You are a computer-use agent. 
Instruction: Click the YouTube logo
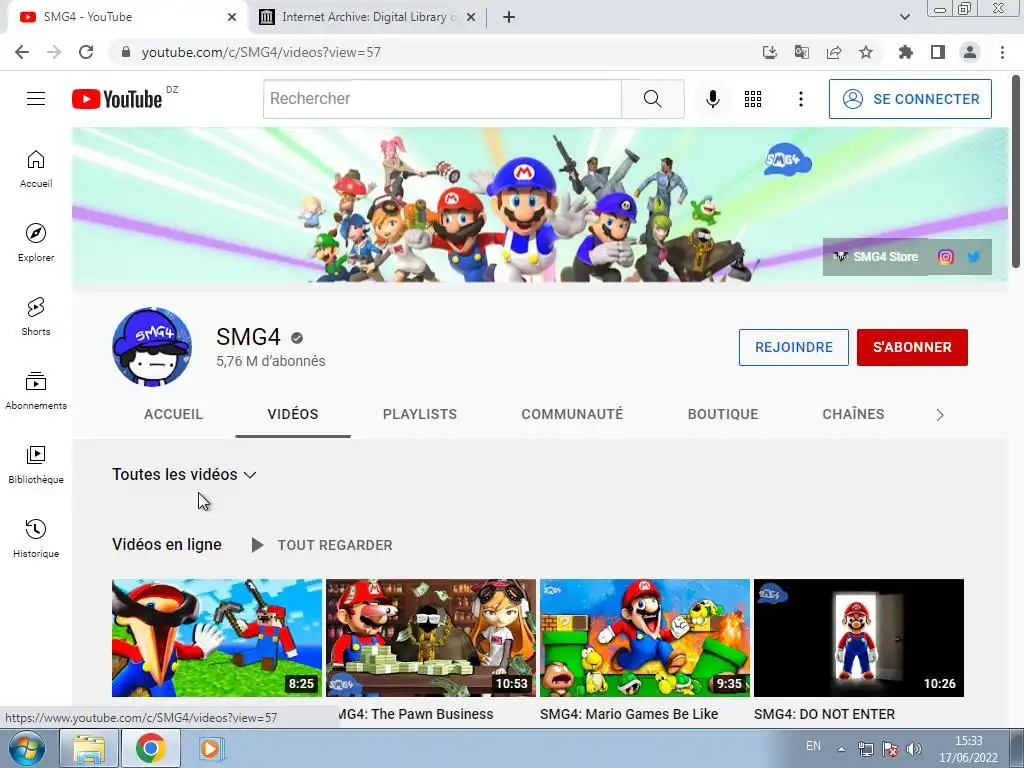(x=117, y=99)
